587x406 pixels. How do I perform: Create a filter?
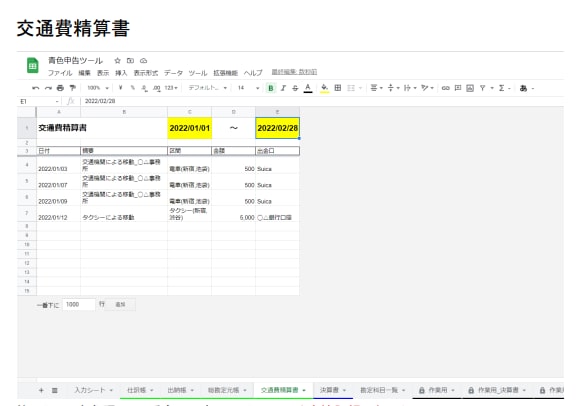[483, 88]
